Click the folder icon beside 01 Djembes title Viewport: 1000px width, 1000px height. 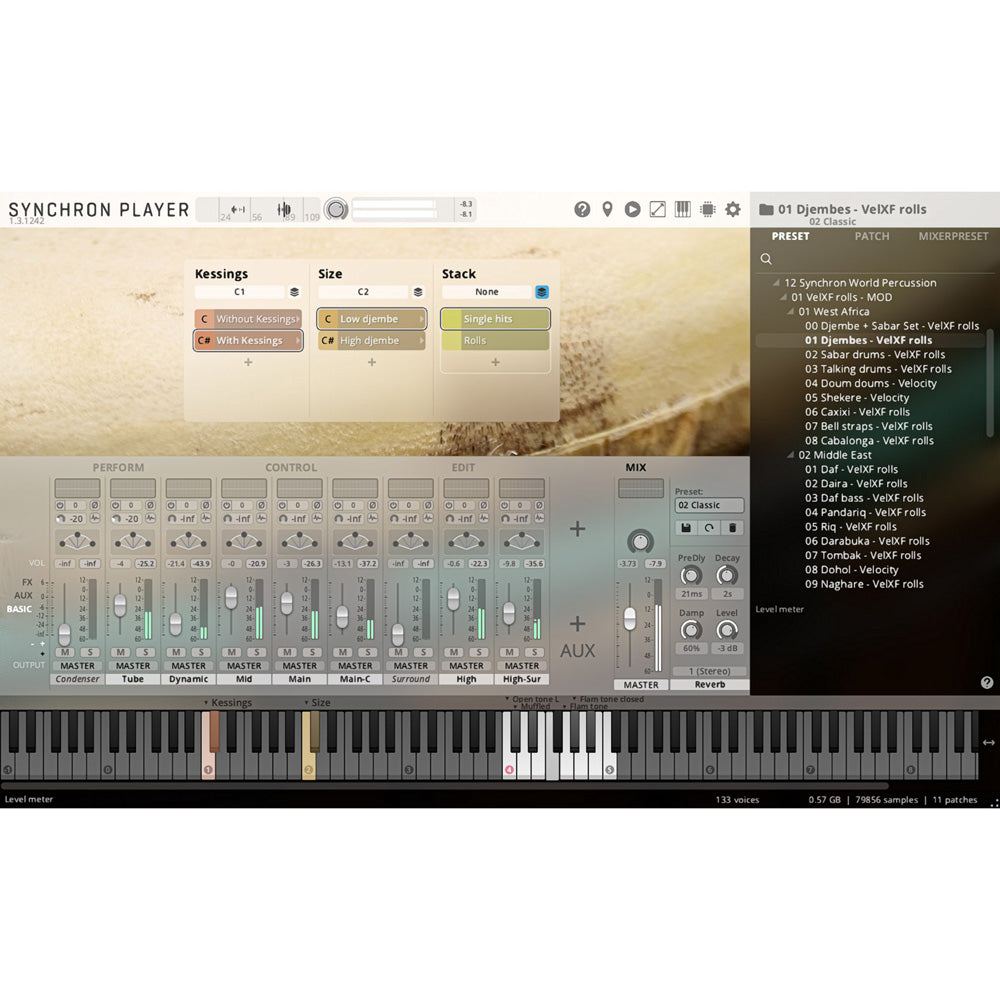pos(766,209)
